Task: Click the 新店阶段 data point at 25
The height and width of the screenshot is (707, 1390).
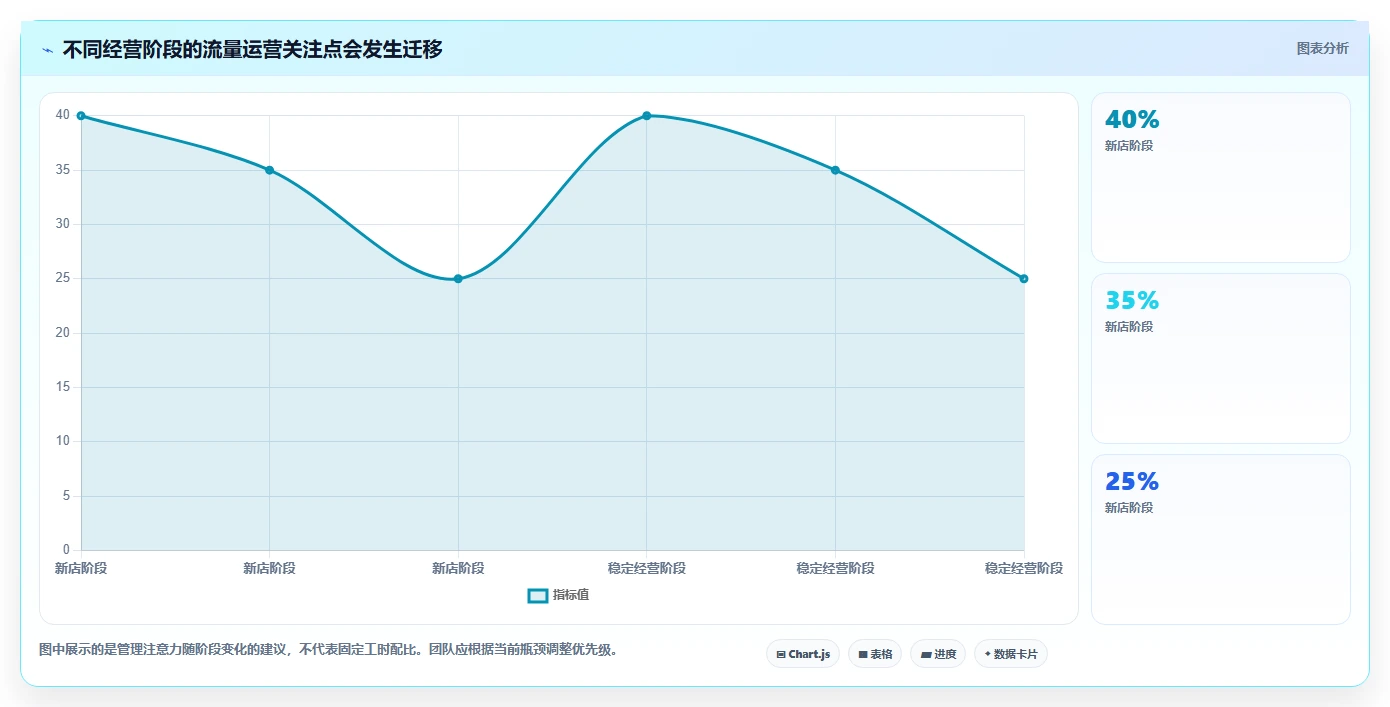Action: pos(458,279)
